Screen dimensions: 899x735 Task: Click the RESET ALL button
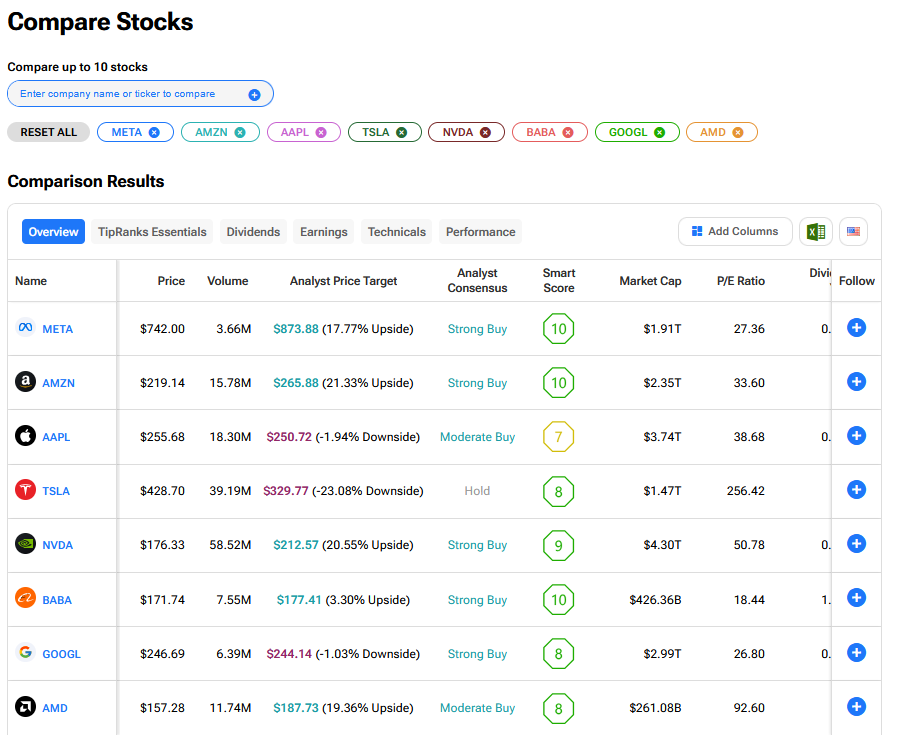click(49, 132)
